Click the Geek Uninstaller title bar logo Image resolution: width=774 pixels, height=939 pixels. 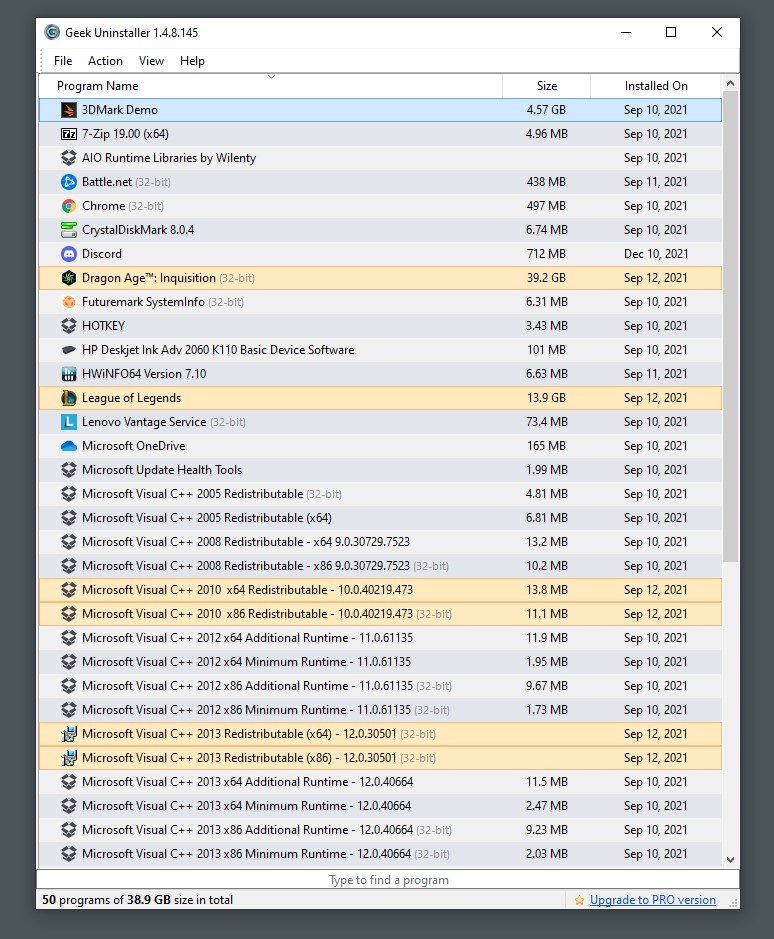(52, 32)
